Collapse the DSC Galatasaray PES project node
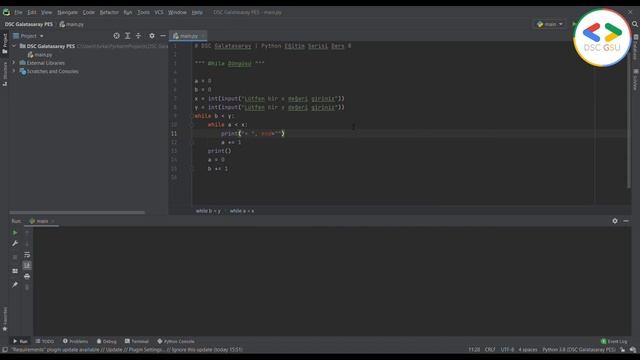The height and width of the screenshot is (360, 640). click(14, 46)
